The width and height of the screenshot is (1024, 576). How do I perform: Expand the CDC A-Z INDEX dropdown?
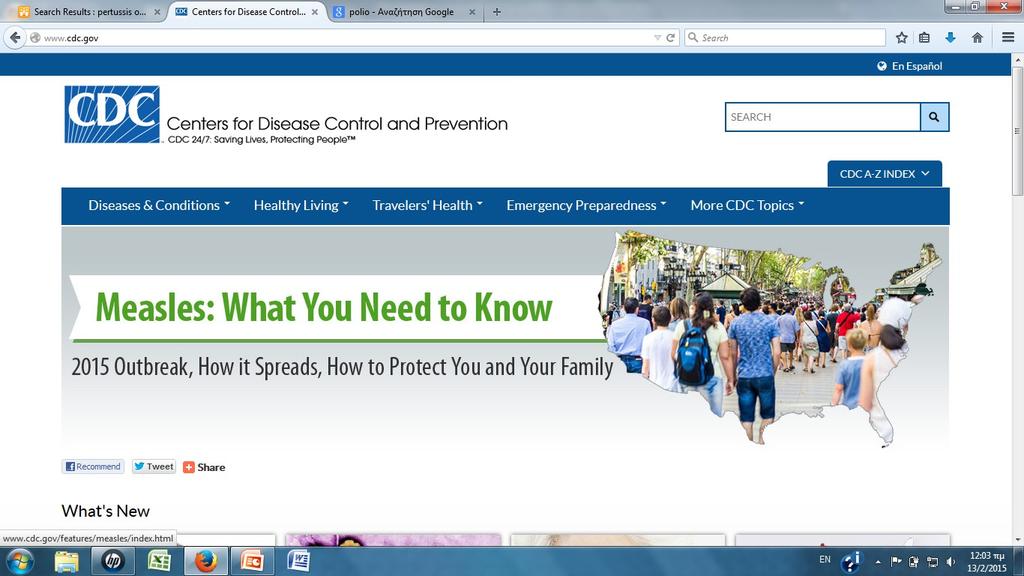pos(884,174)
